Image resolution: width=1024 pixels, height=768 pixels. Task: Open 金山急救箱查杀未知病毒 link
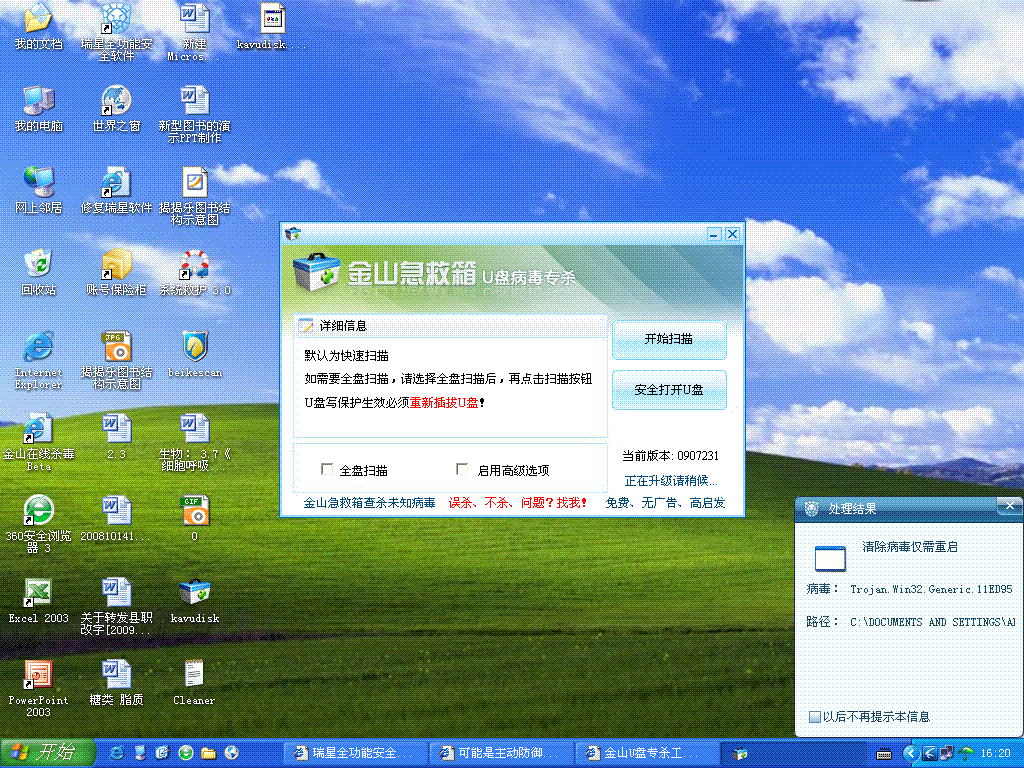pos(369,503)
